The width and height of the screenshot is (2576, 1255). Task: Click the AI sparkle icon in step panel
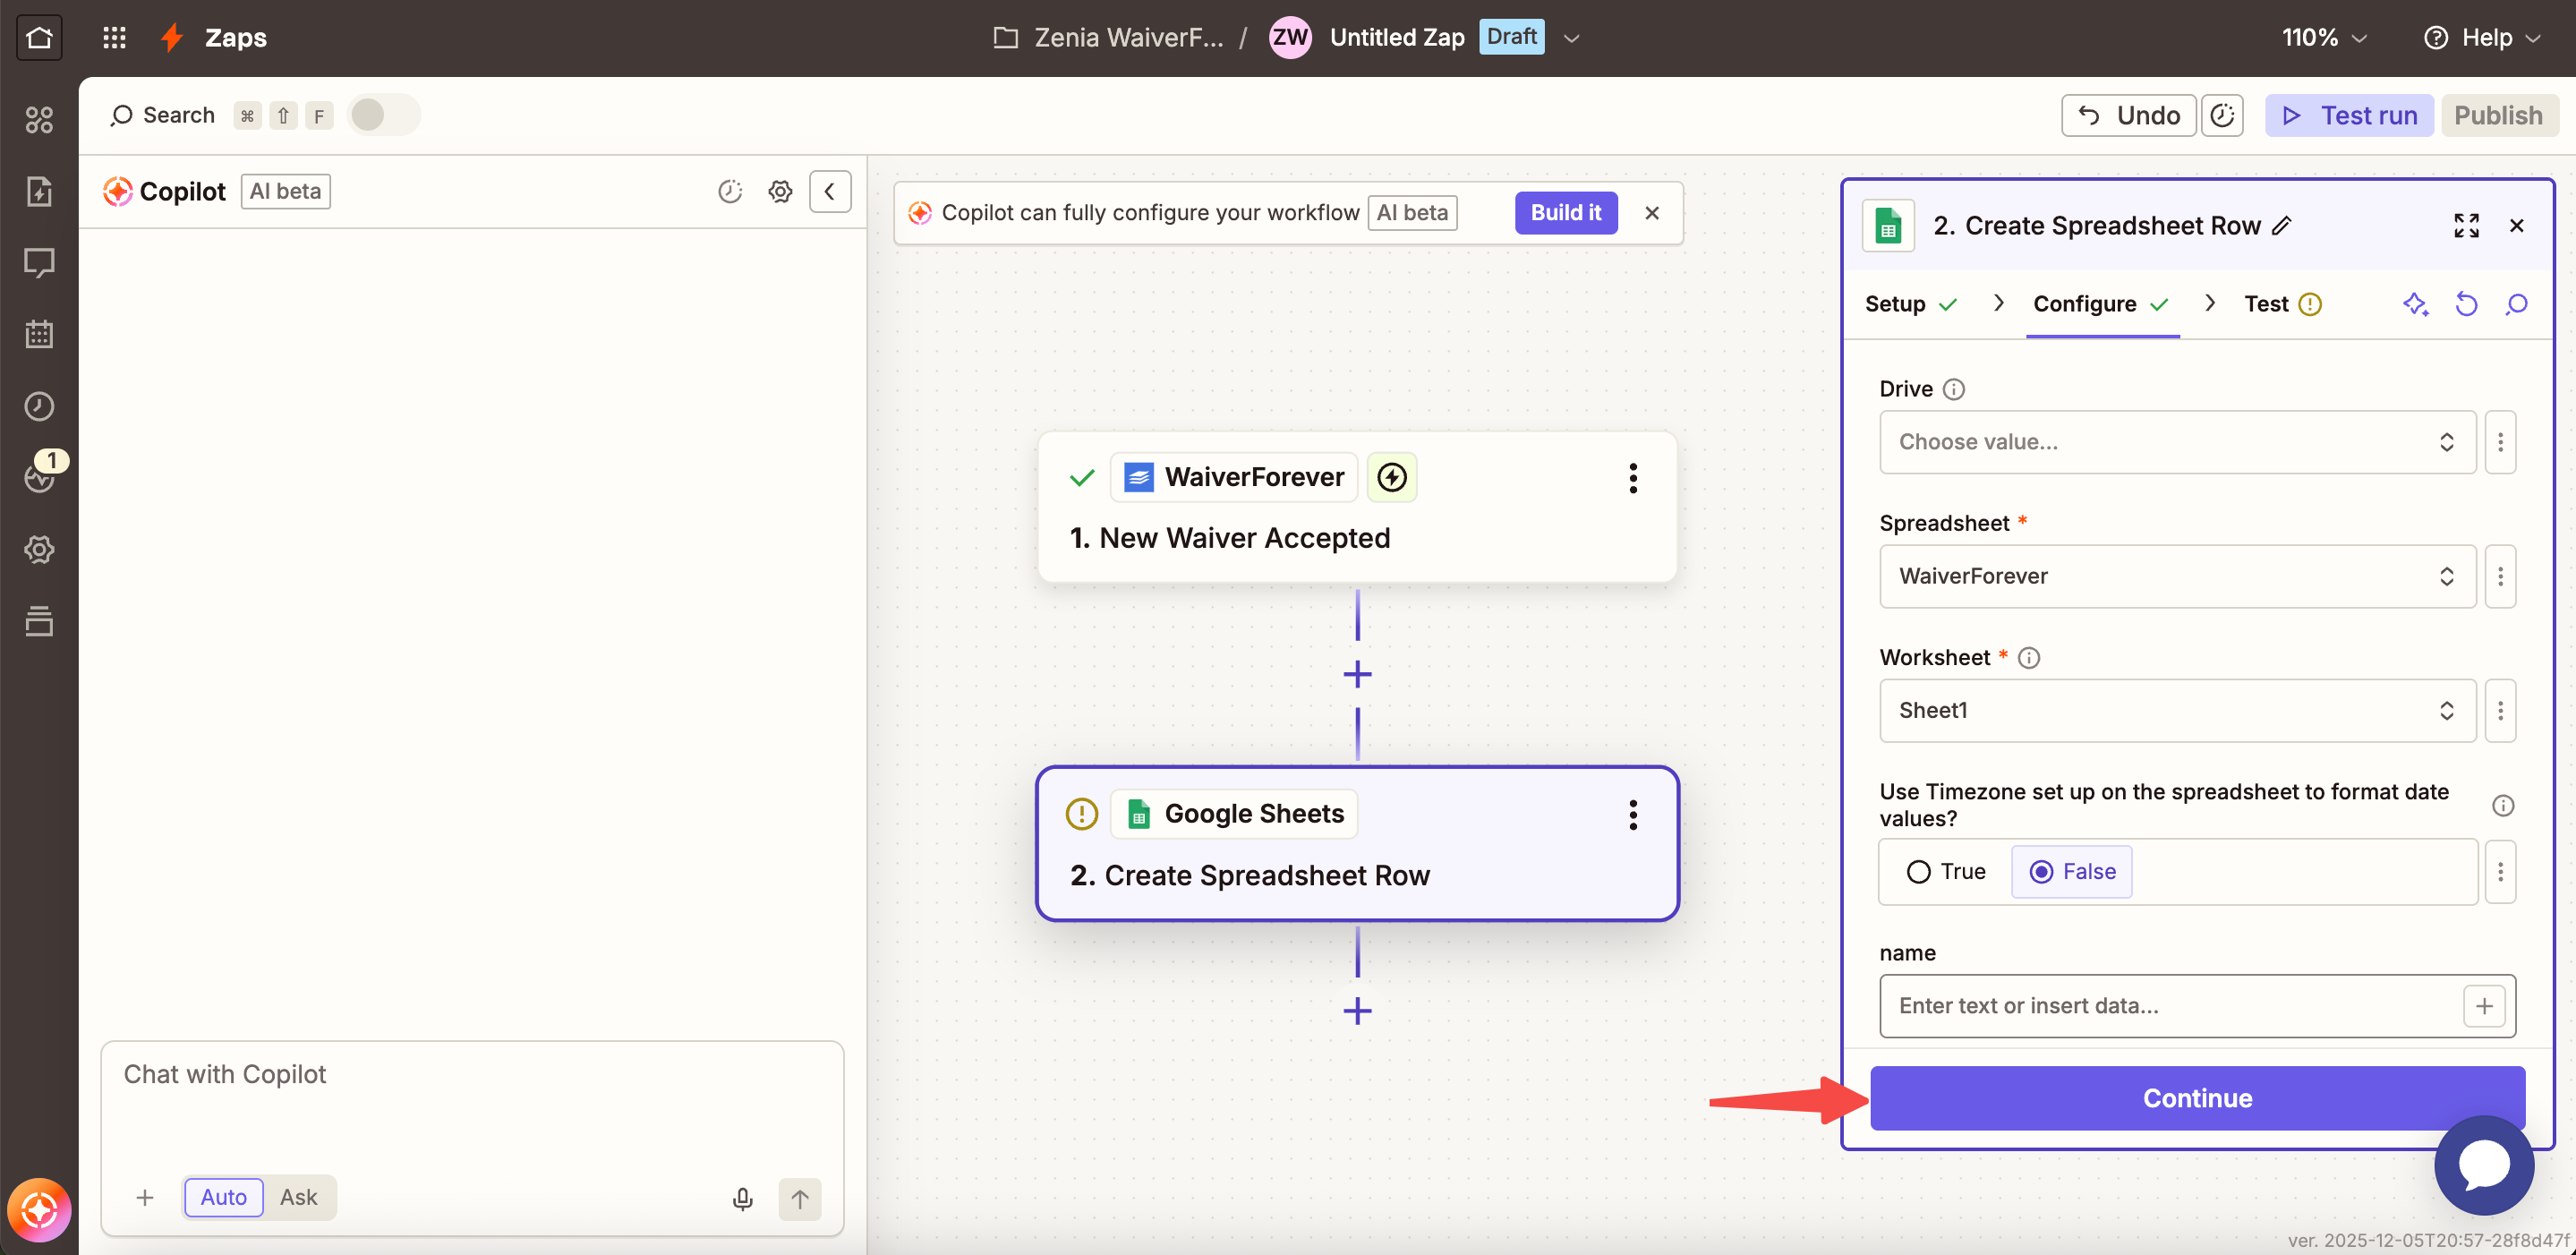pos(2415,304)
